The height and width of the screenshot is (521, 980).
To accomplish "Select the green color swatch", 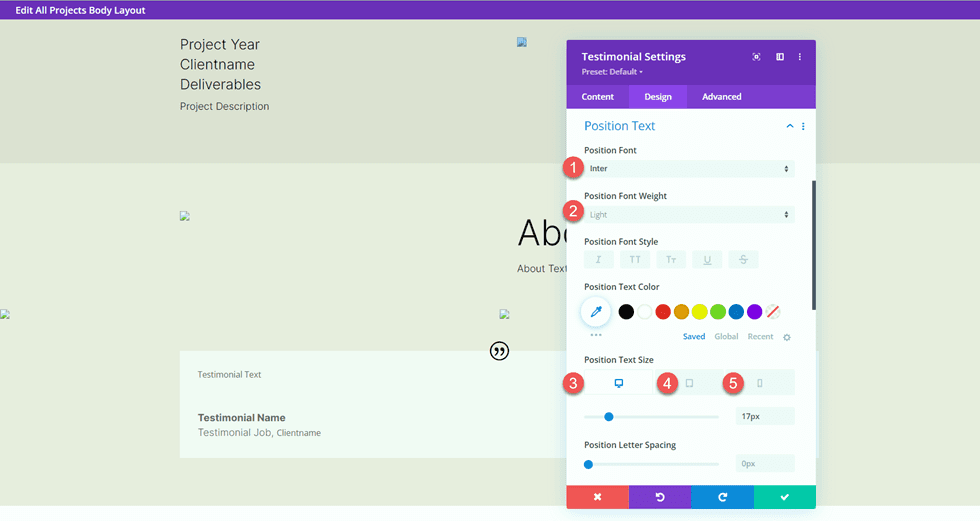I will [x=718, y=312].
